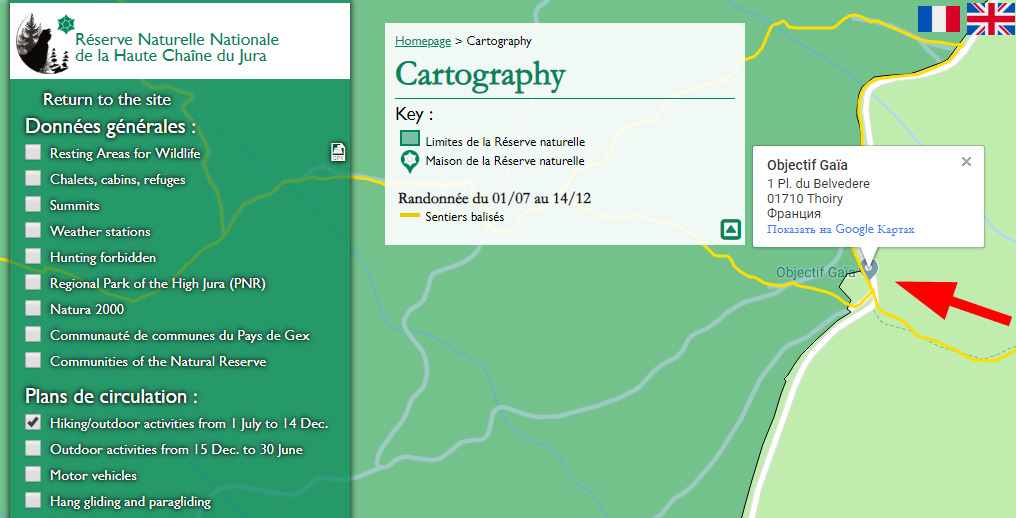Image resolution: width=1016 pixels, height=518 pixels.
Task: Enable Communauté de communes du Pays de Gex
Action: (33, 334)
